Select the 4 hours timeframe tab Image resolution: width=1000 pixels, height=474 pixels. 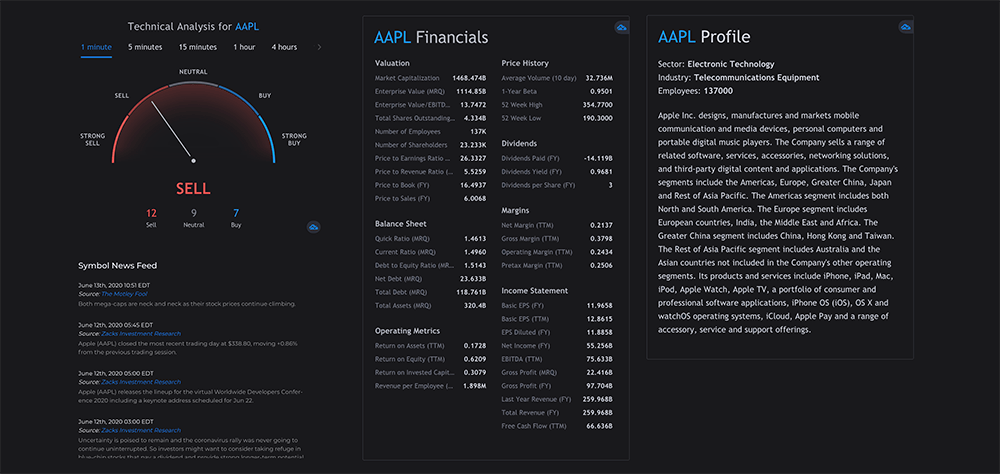(284, 47)
